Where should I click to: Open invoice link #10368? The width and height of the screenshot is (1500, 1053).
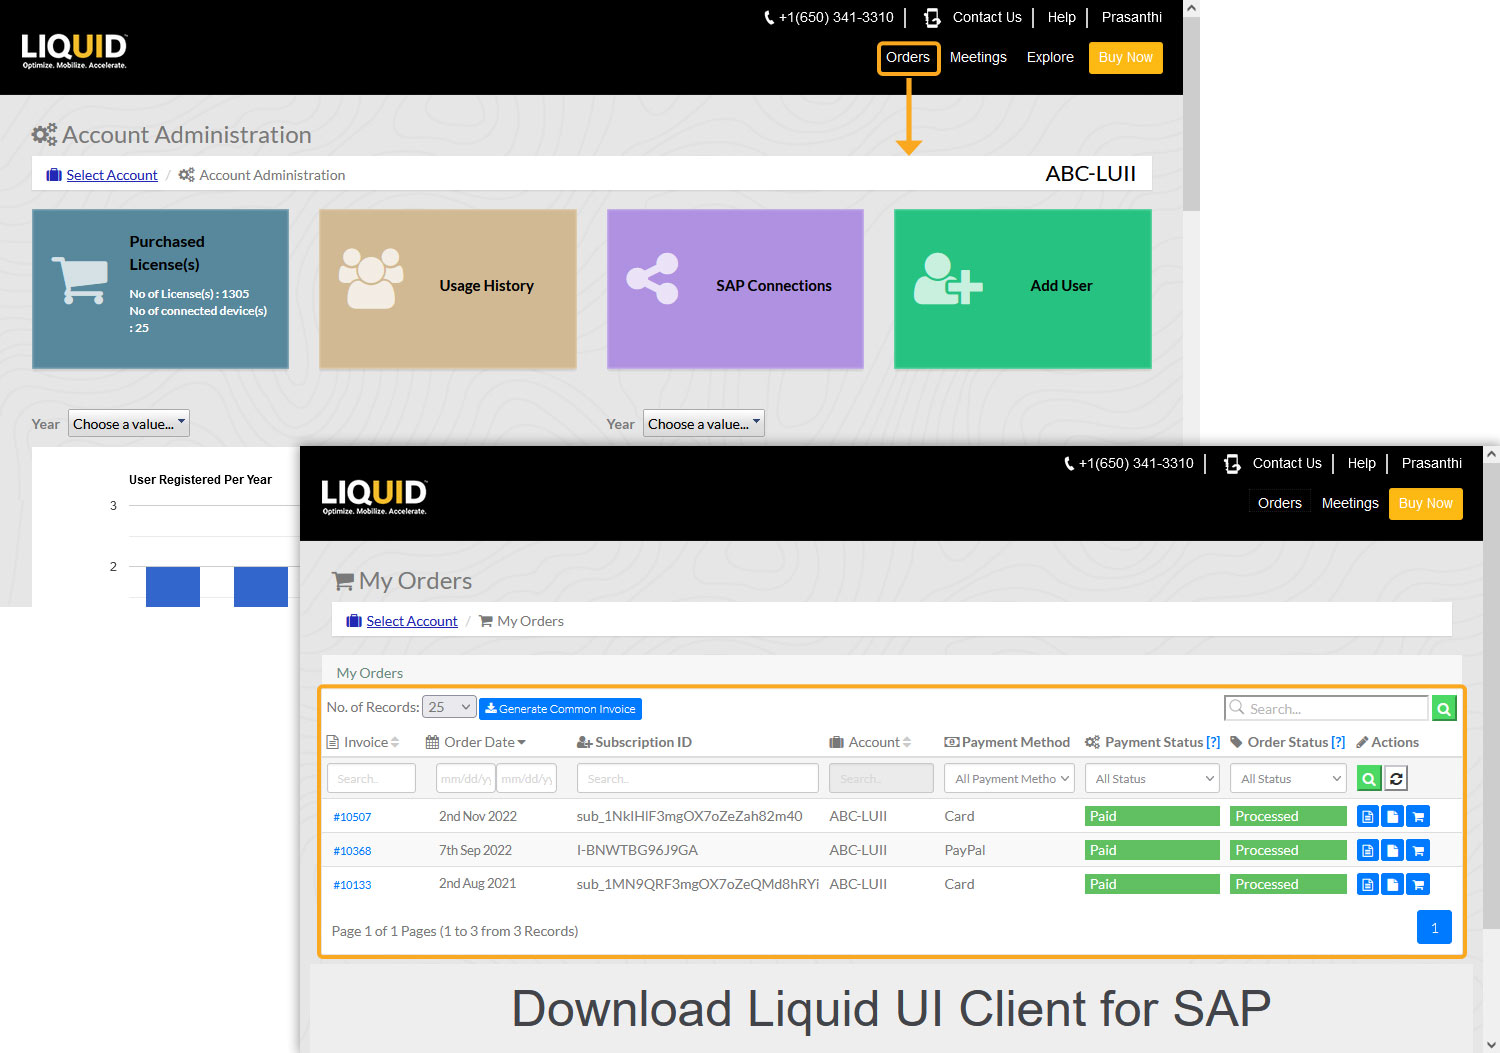352,851
